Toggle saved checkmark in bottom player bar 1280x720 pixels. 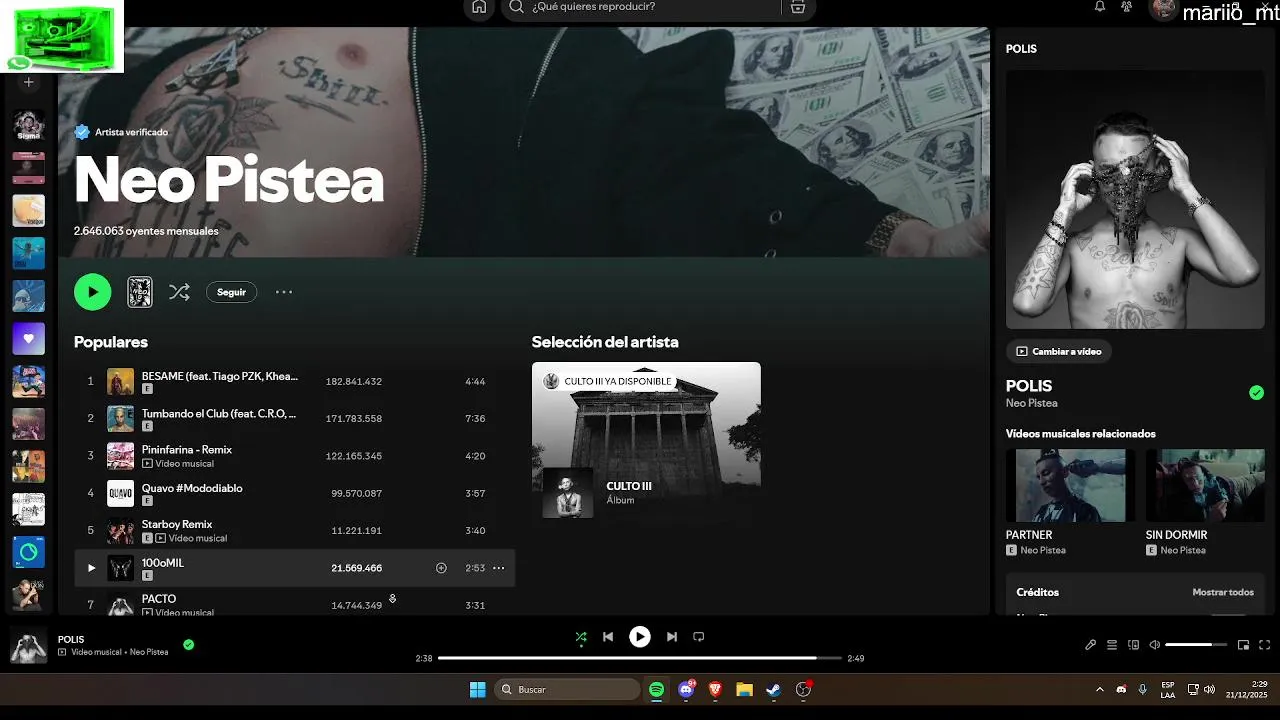(x=188, y=645)
